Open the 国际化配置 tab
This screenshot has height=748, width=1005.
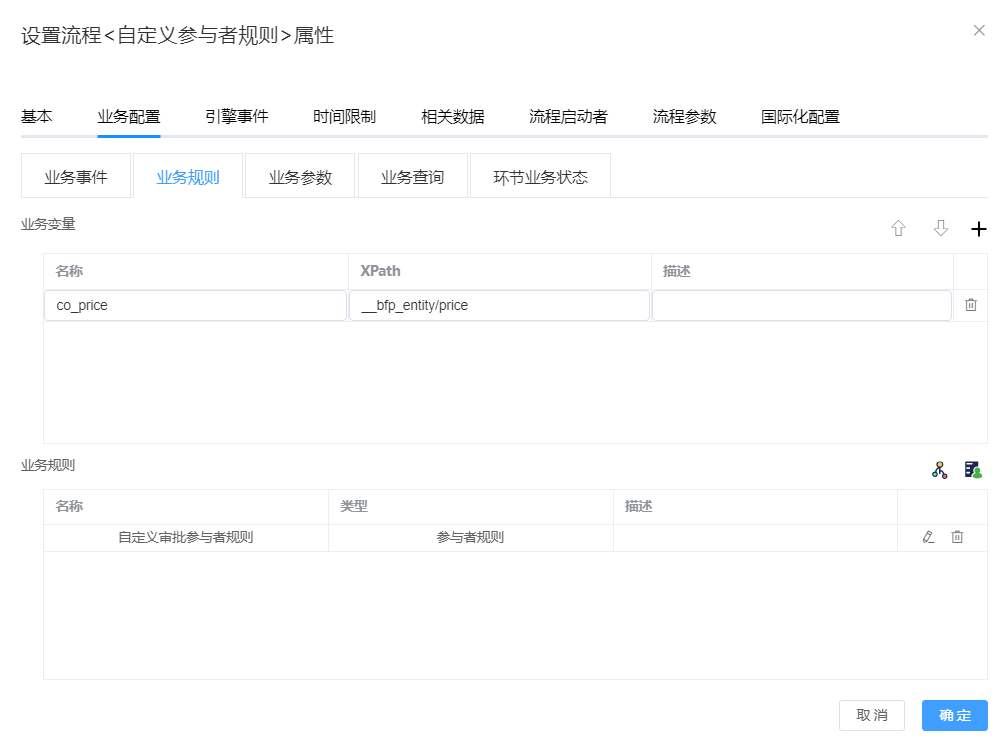[x=800, y=116]
